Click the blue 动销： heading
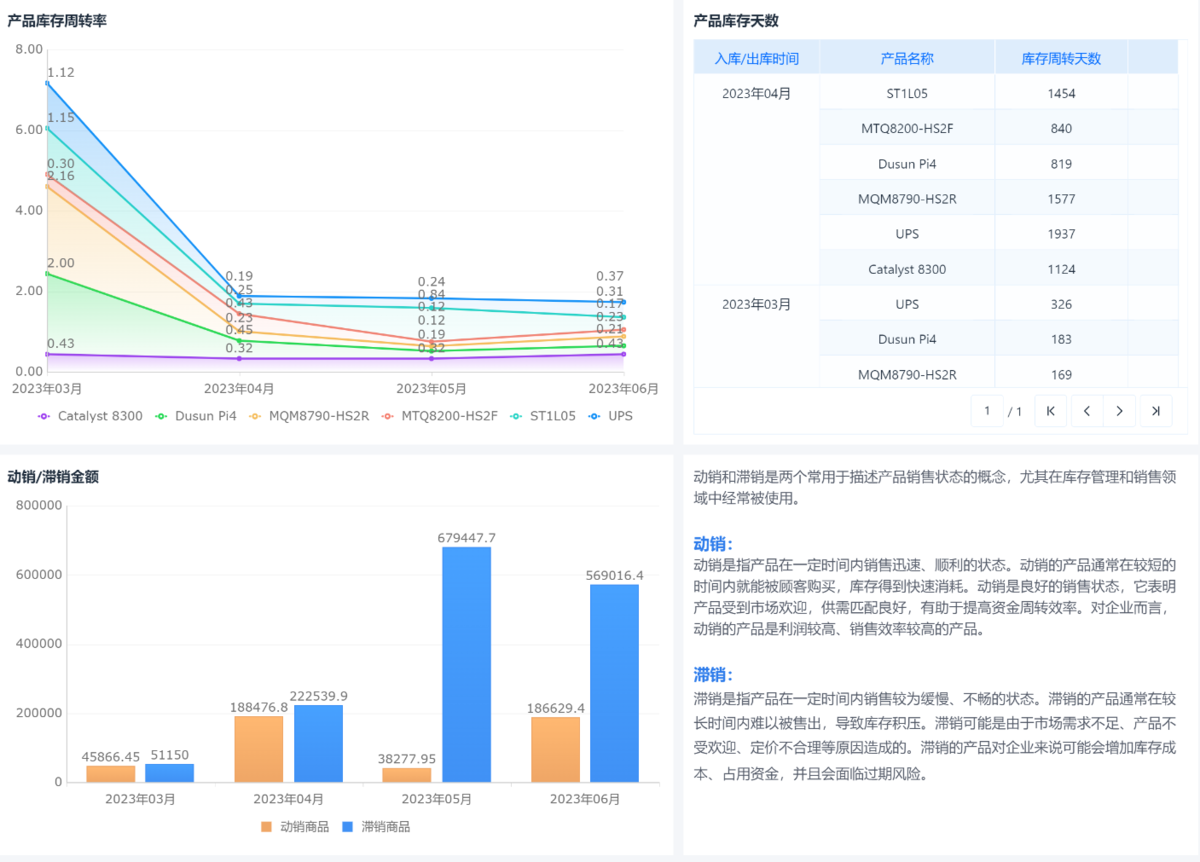This screenshot has width=1200, height=862. pos(714,544)
